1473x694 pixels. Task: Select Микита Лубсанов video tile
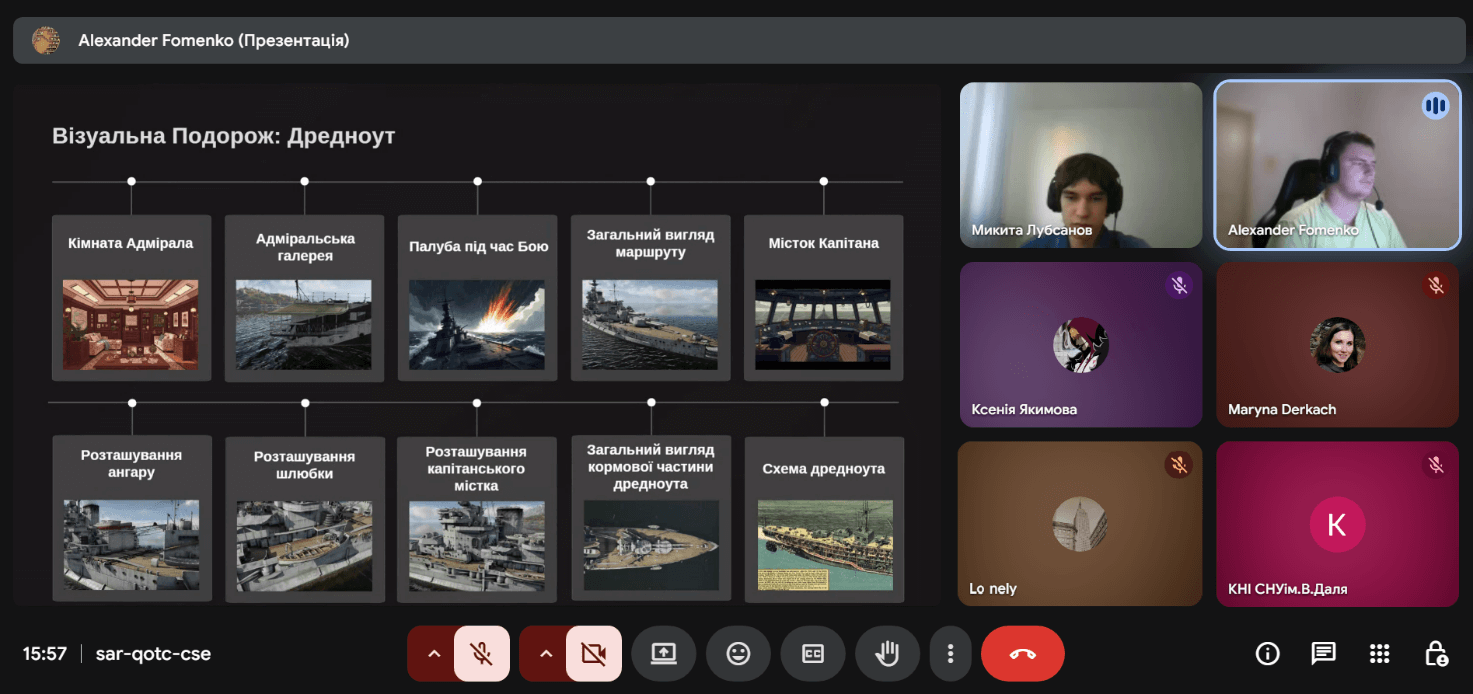click(1080, 165)
